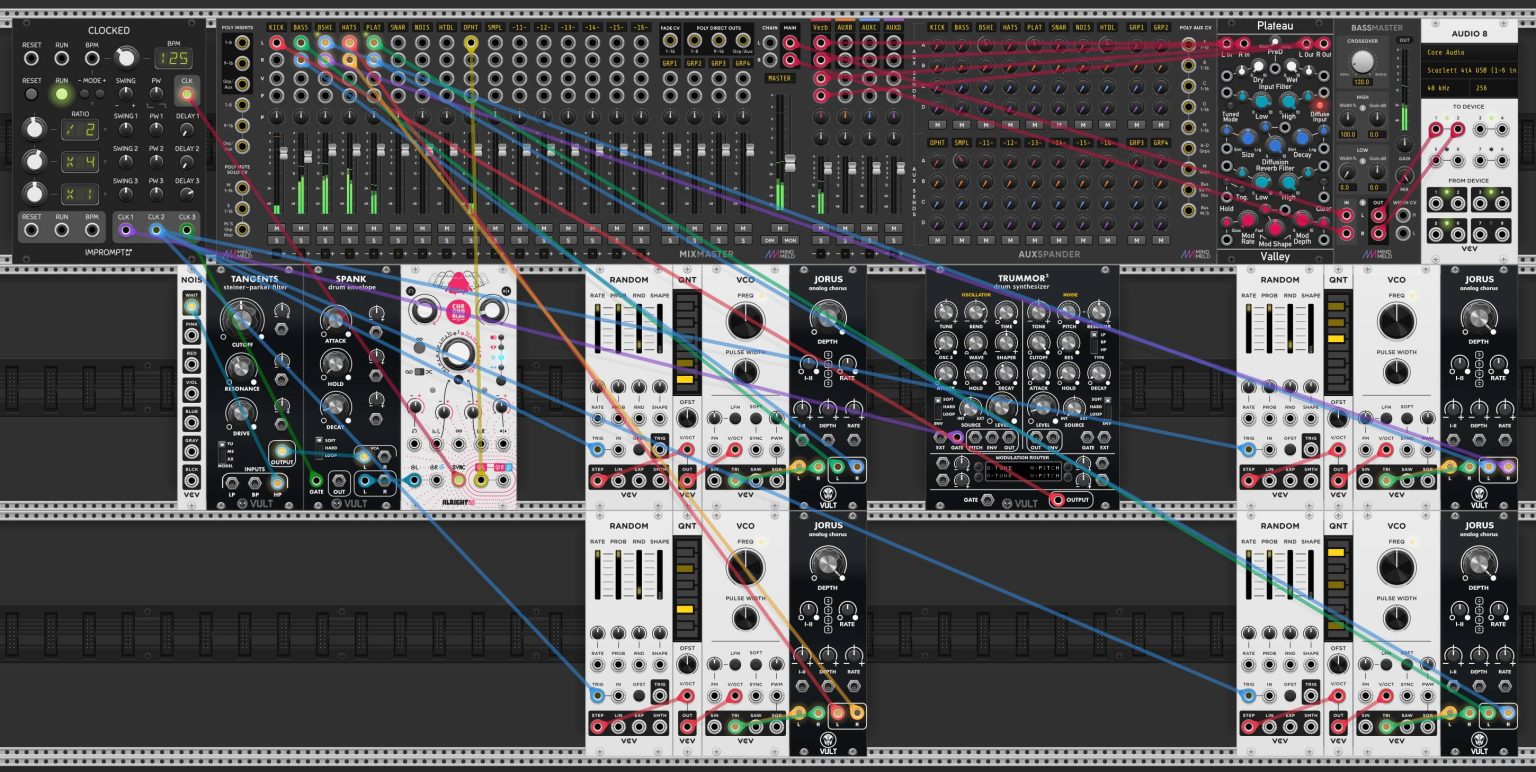Open the MASTER label menu in MixMaster
Image resolution: width=1536 pixels, height=772 pixels.
(778, 78)
